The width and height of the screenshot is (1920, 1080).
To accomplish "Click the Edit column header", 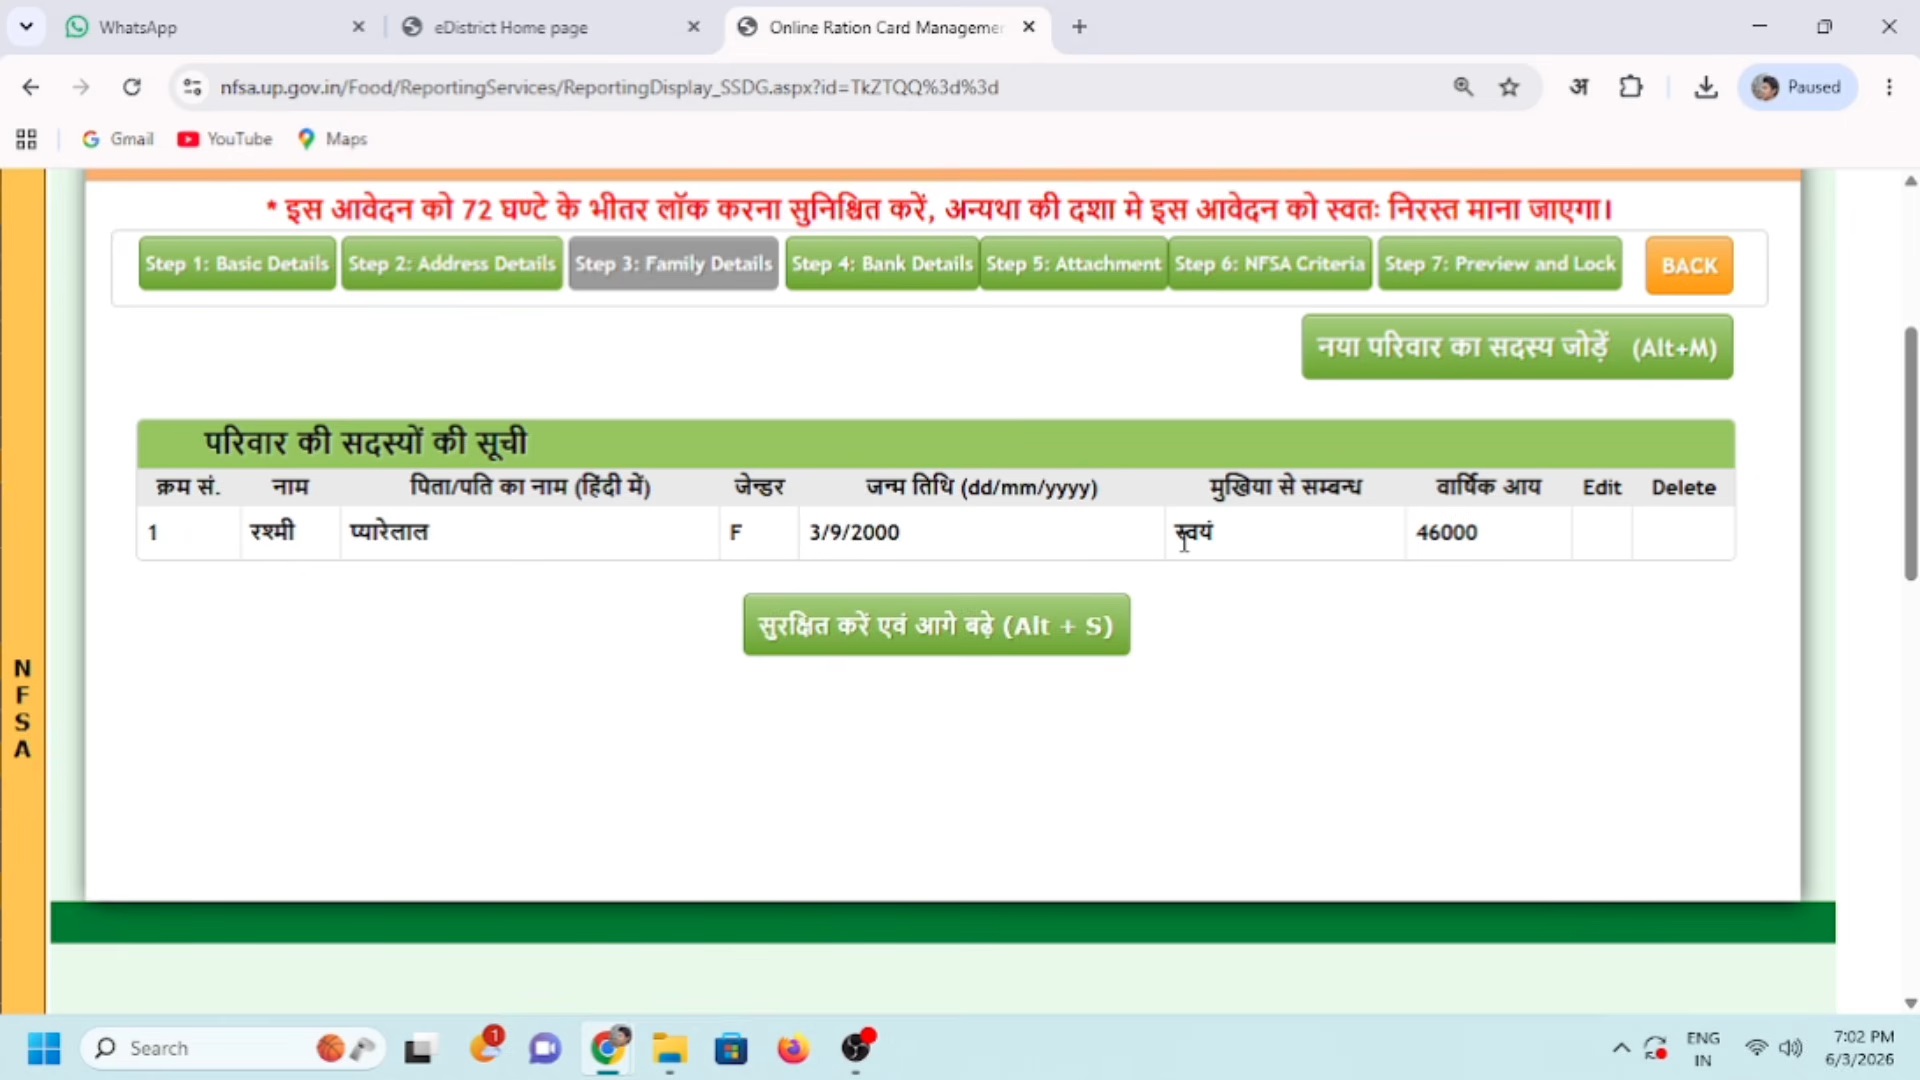I will pyautogui.click(x=1602, y=487).
